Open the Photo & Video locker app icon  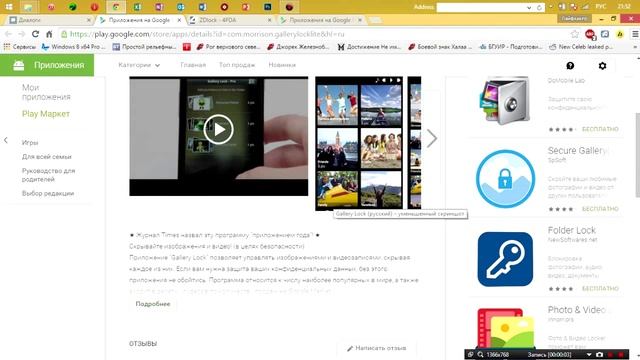[x=505, y=329]
